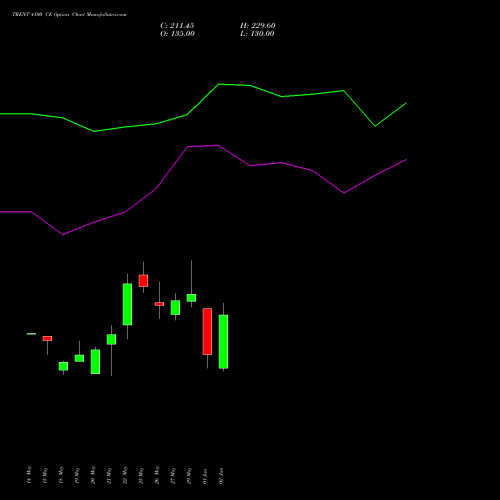Click the open value O: 135.00
The width and height of the screenshot is (500, 500).
177,34
